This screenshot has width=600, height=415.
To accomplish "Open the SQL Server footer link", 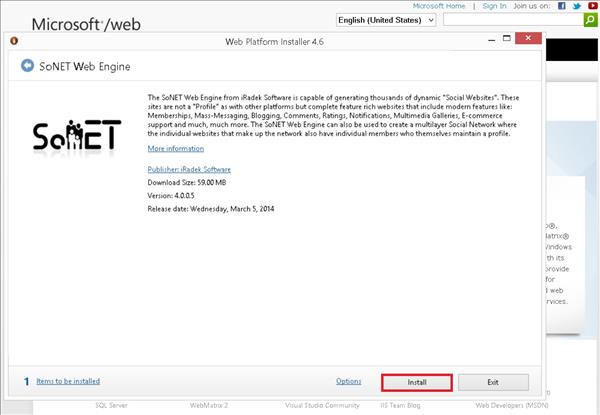I will pos(111,405).
